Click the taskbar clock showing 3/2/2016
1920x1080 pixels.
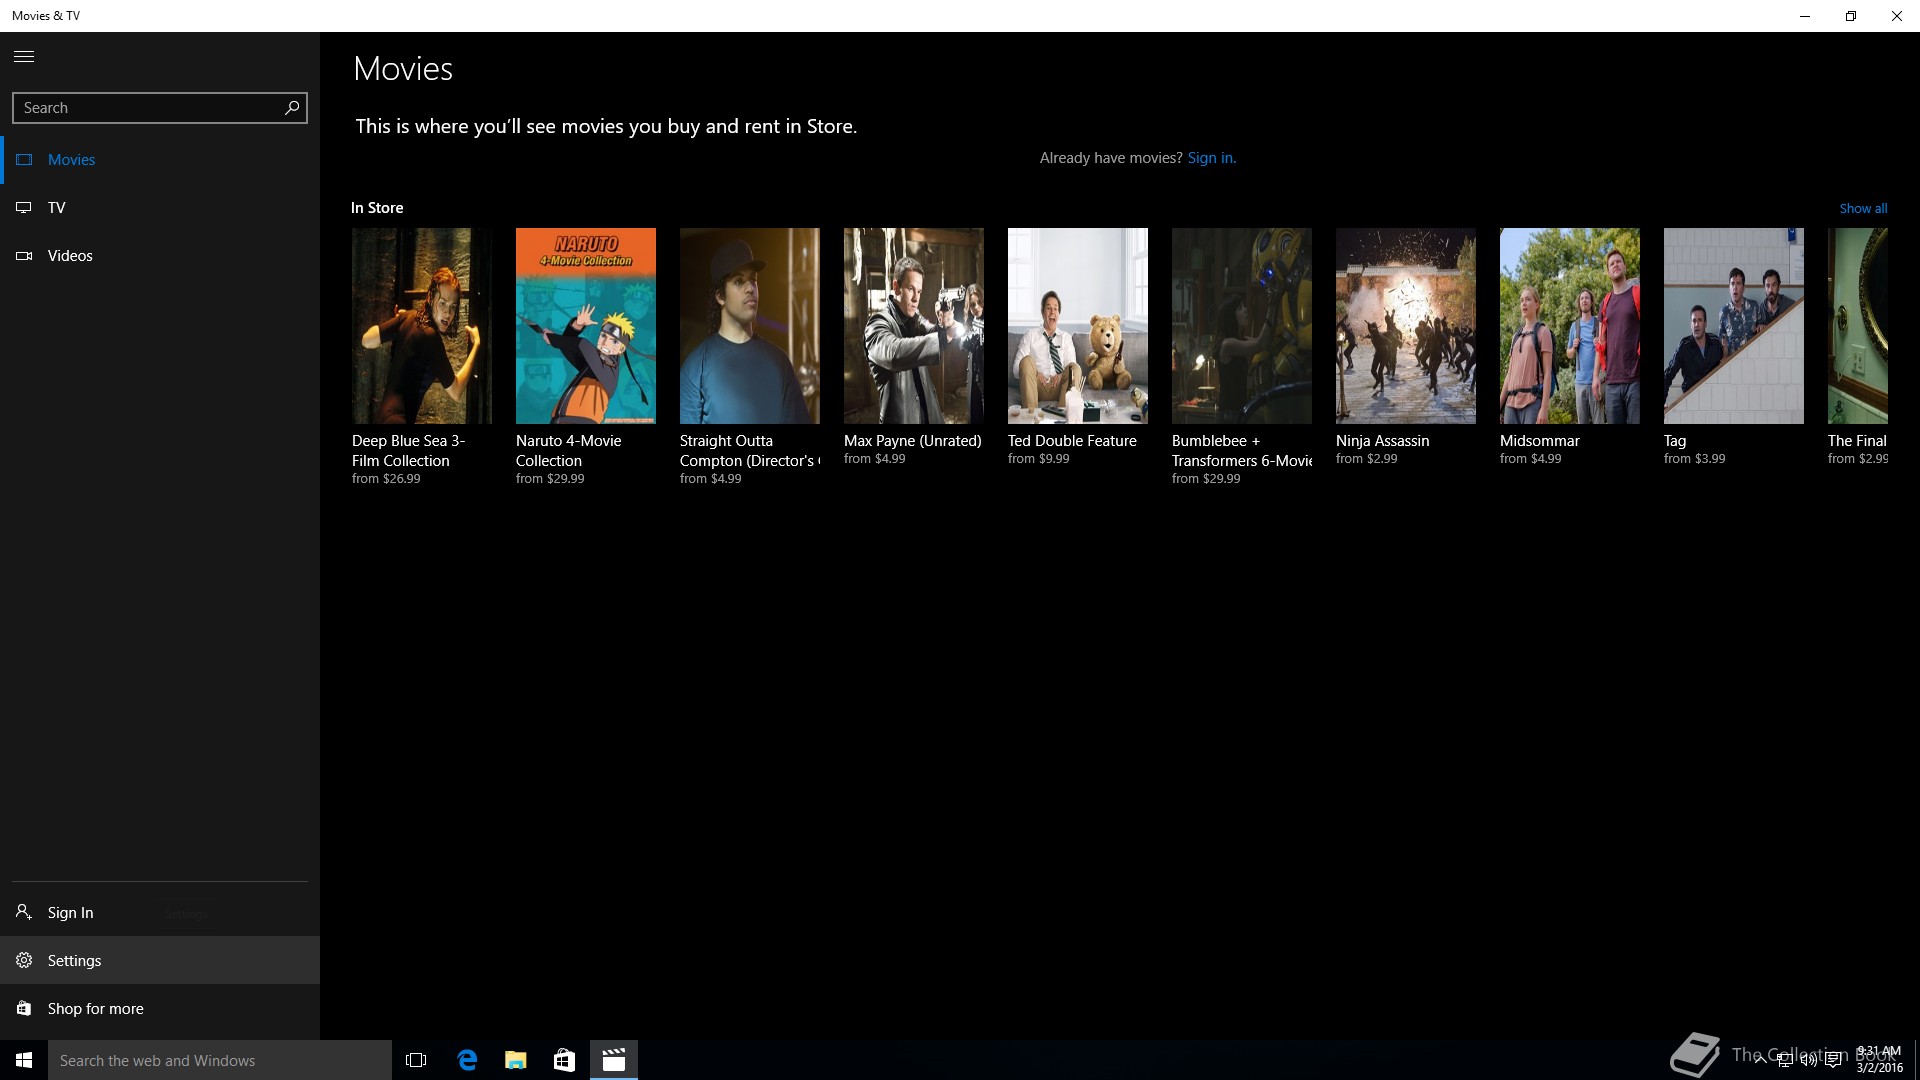coord(1879,1060)
